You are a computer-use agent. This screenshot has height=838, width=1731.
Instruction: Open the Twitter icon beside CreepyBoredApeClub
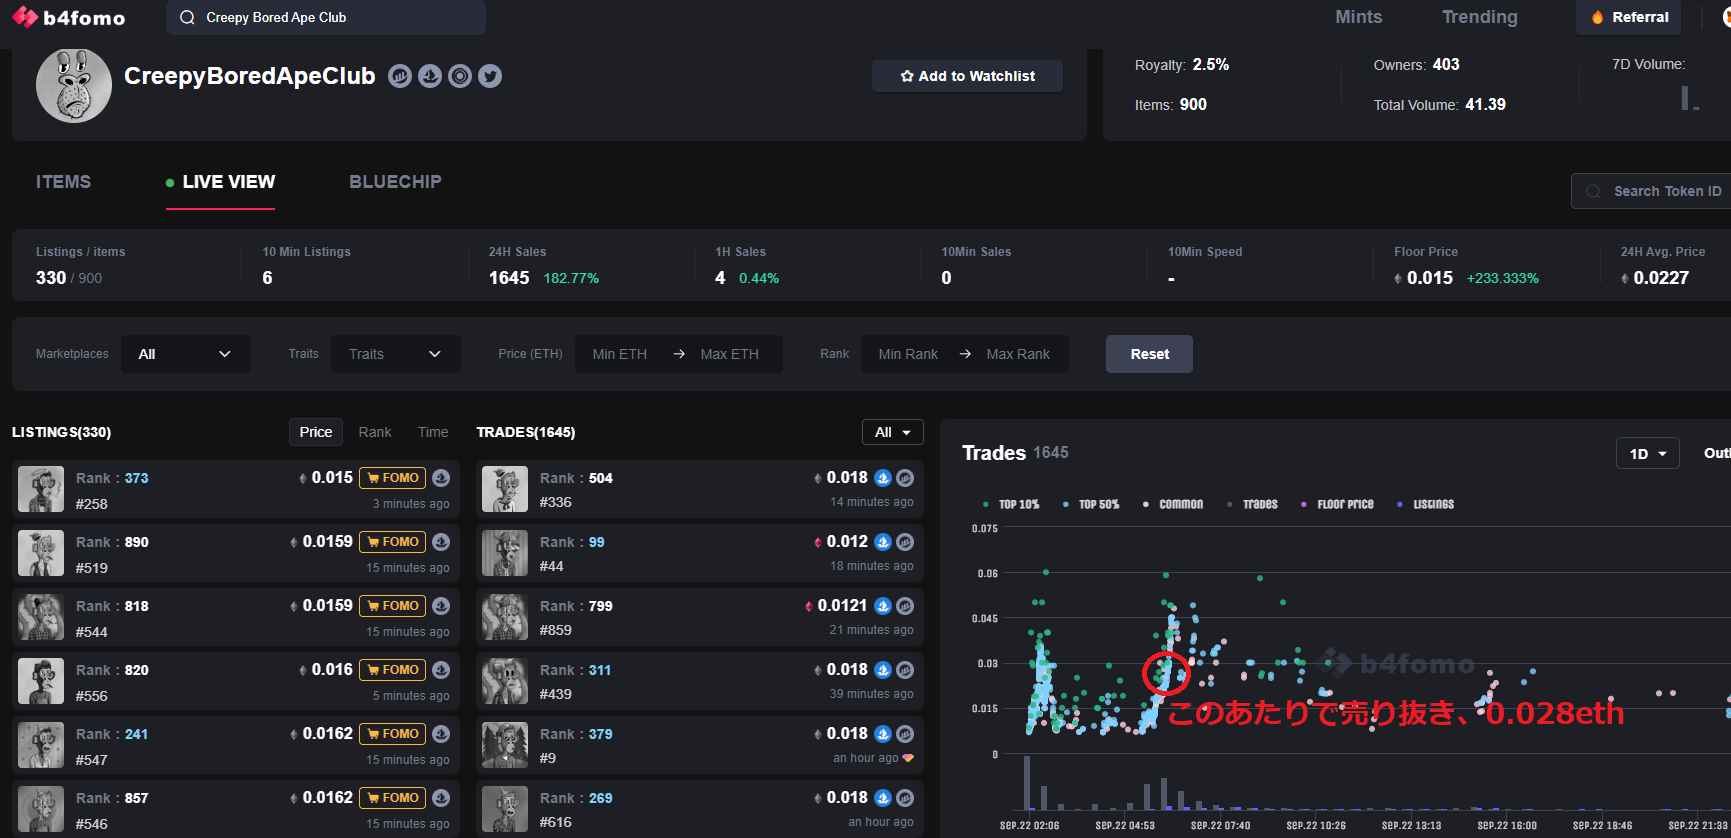click(x=490, y=76)
